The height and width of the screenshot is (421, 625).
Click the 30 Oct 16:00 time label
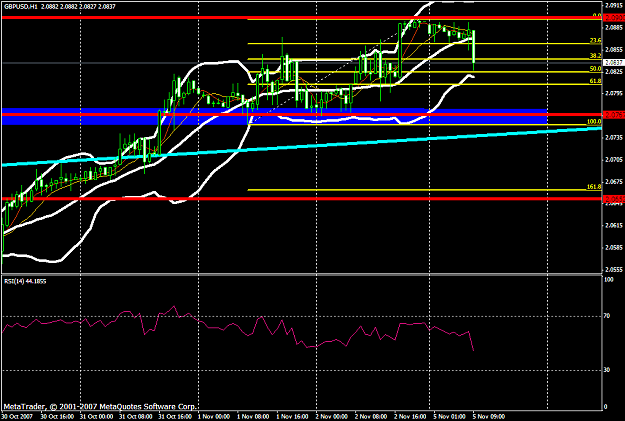click(57, 417)
